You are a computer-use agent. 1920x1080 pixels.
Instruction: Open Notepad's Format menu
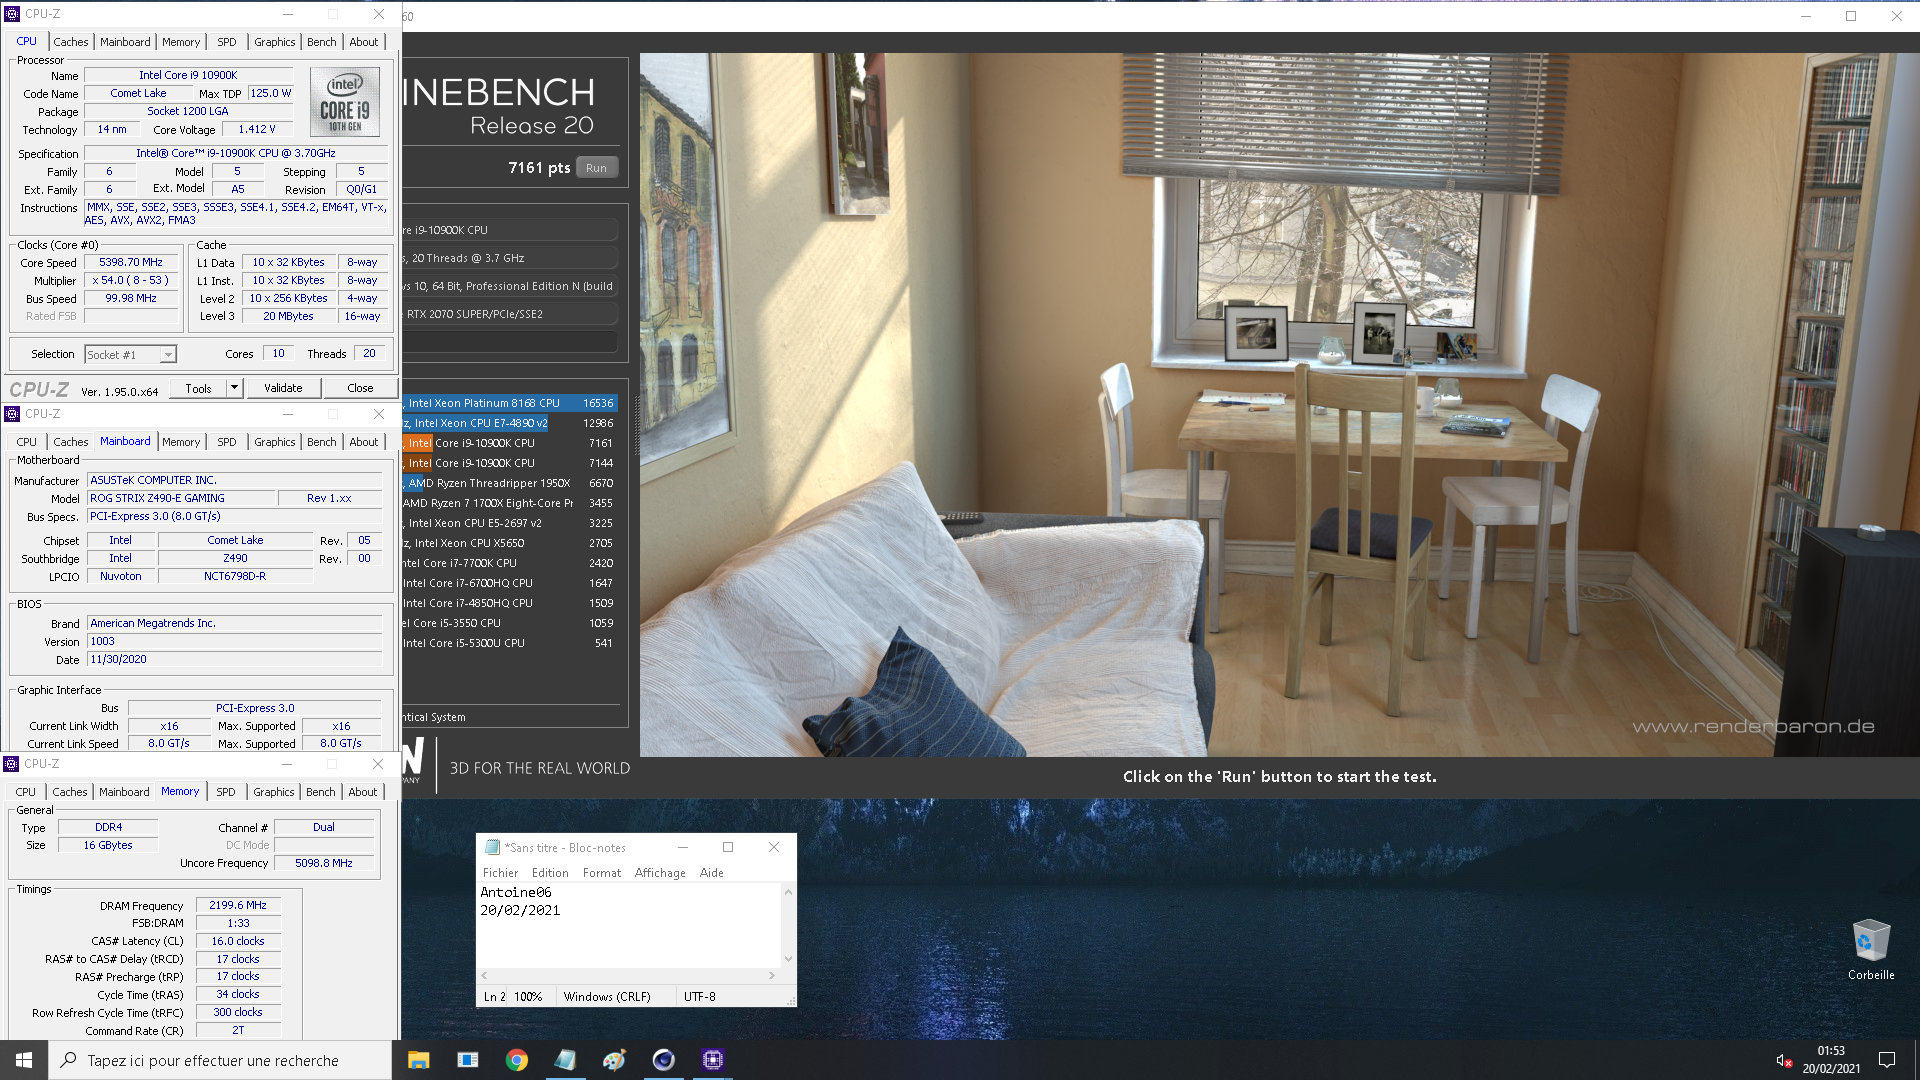(602, 873)
